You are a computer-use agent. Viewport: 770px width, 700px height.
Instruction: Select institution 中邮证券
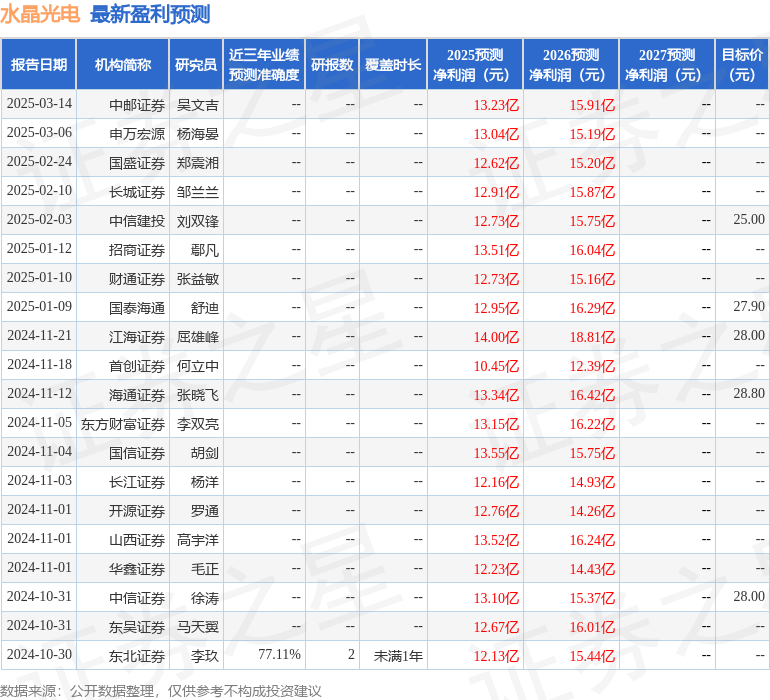coord(137,105)
